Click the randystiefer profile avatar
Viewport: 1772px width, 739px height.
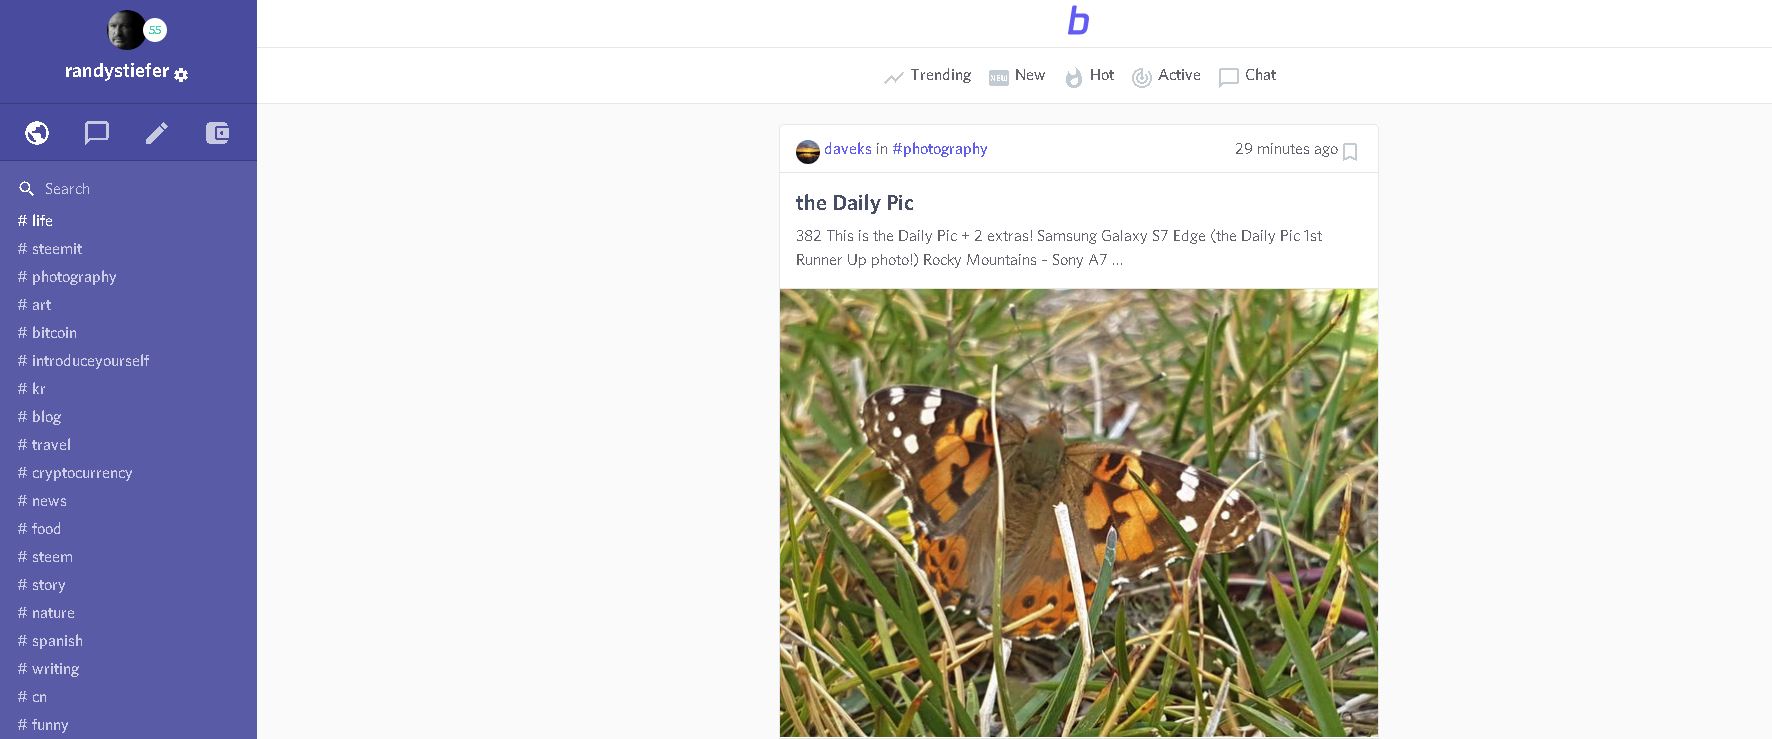pyautogui.click(x=127, y=30)
